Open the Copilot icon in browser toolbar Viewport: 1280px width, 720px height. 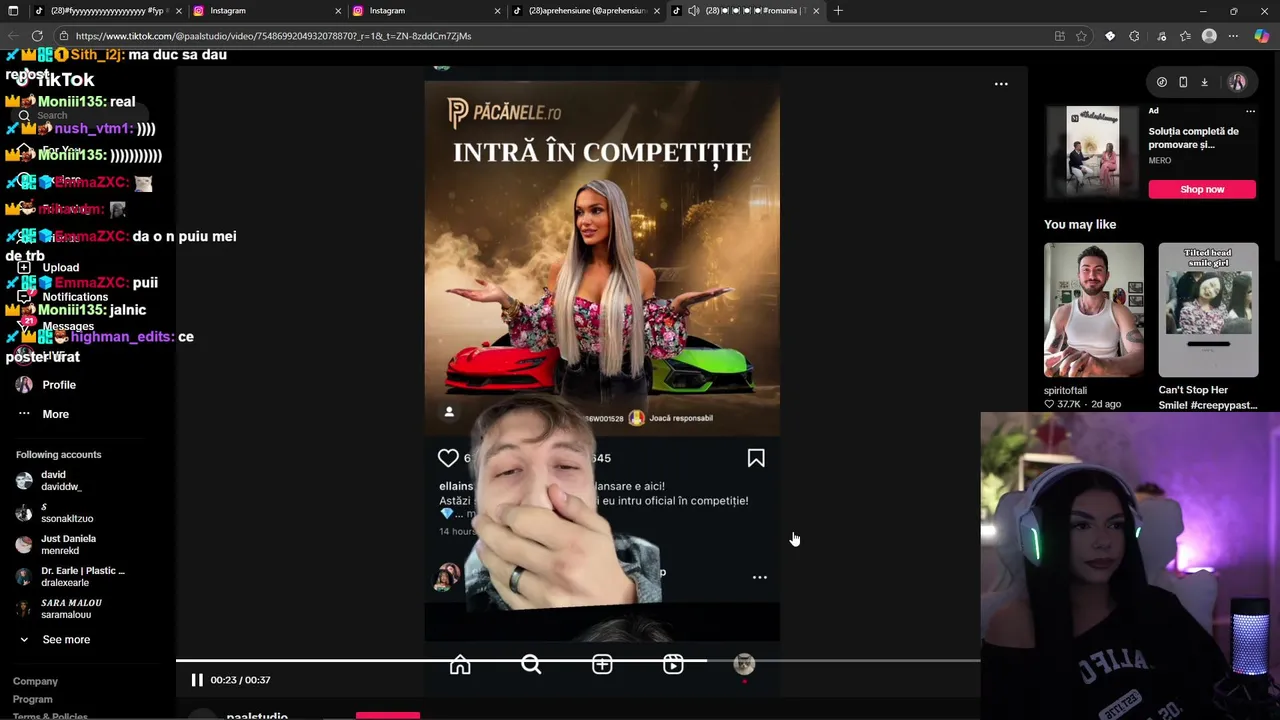[x=1262, y=36]
